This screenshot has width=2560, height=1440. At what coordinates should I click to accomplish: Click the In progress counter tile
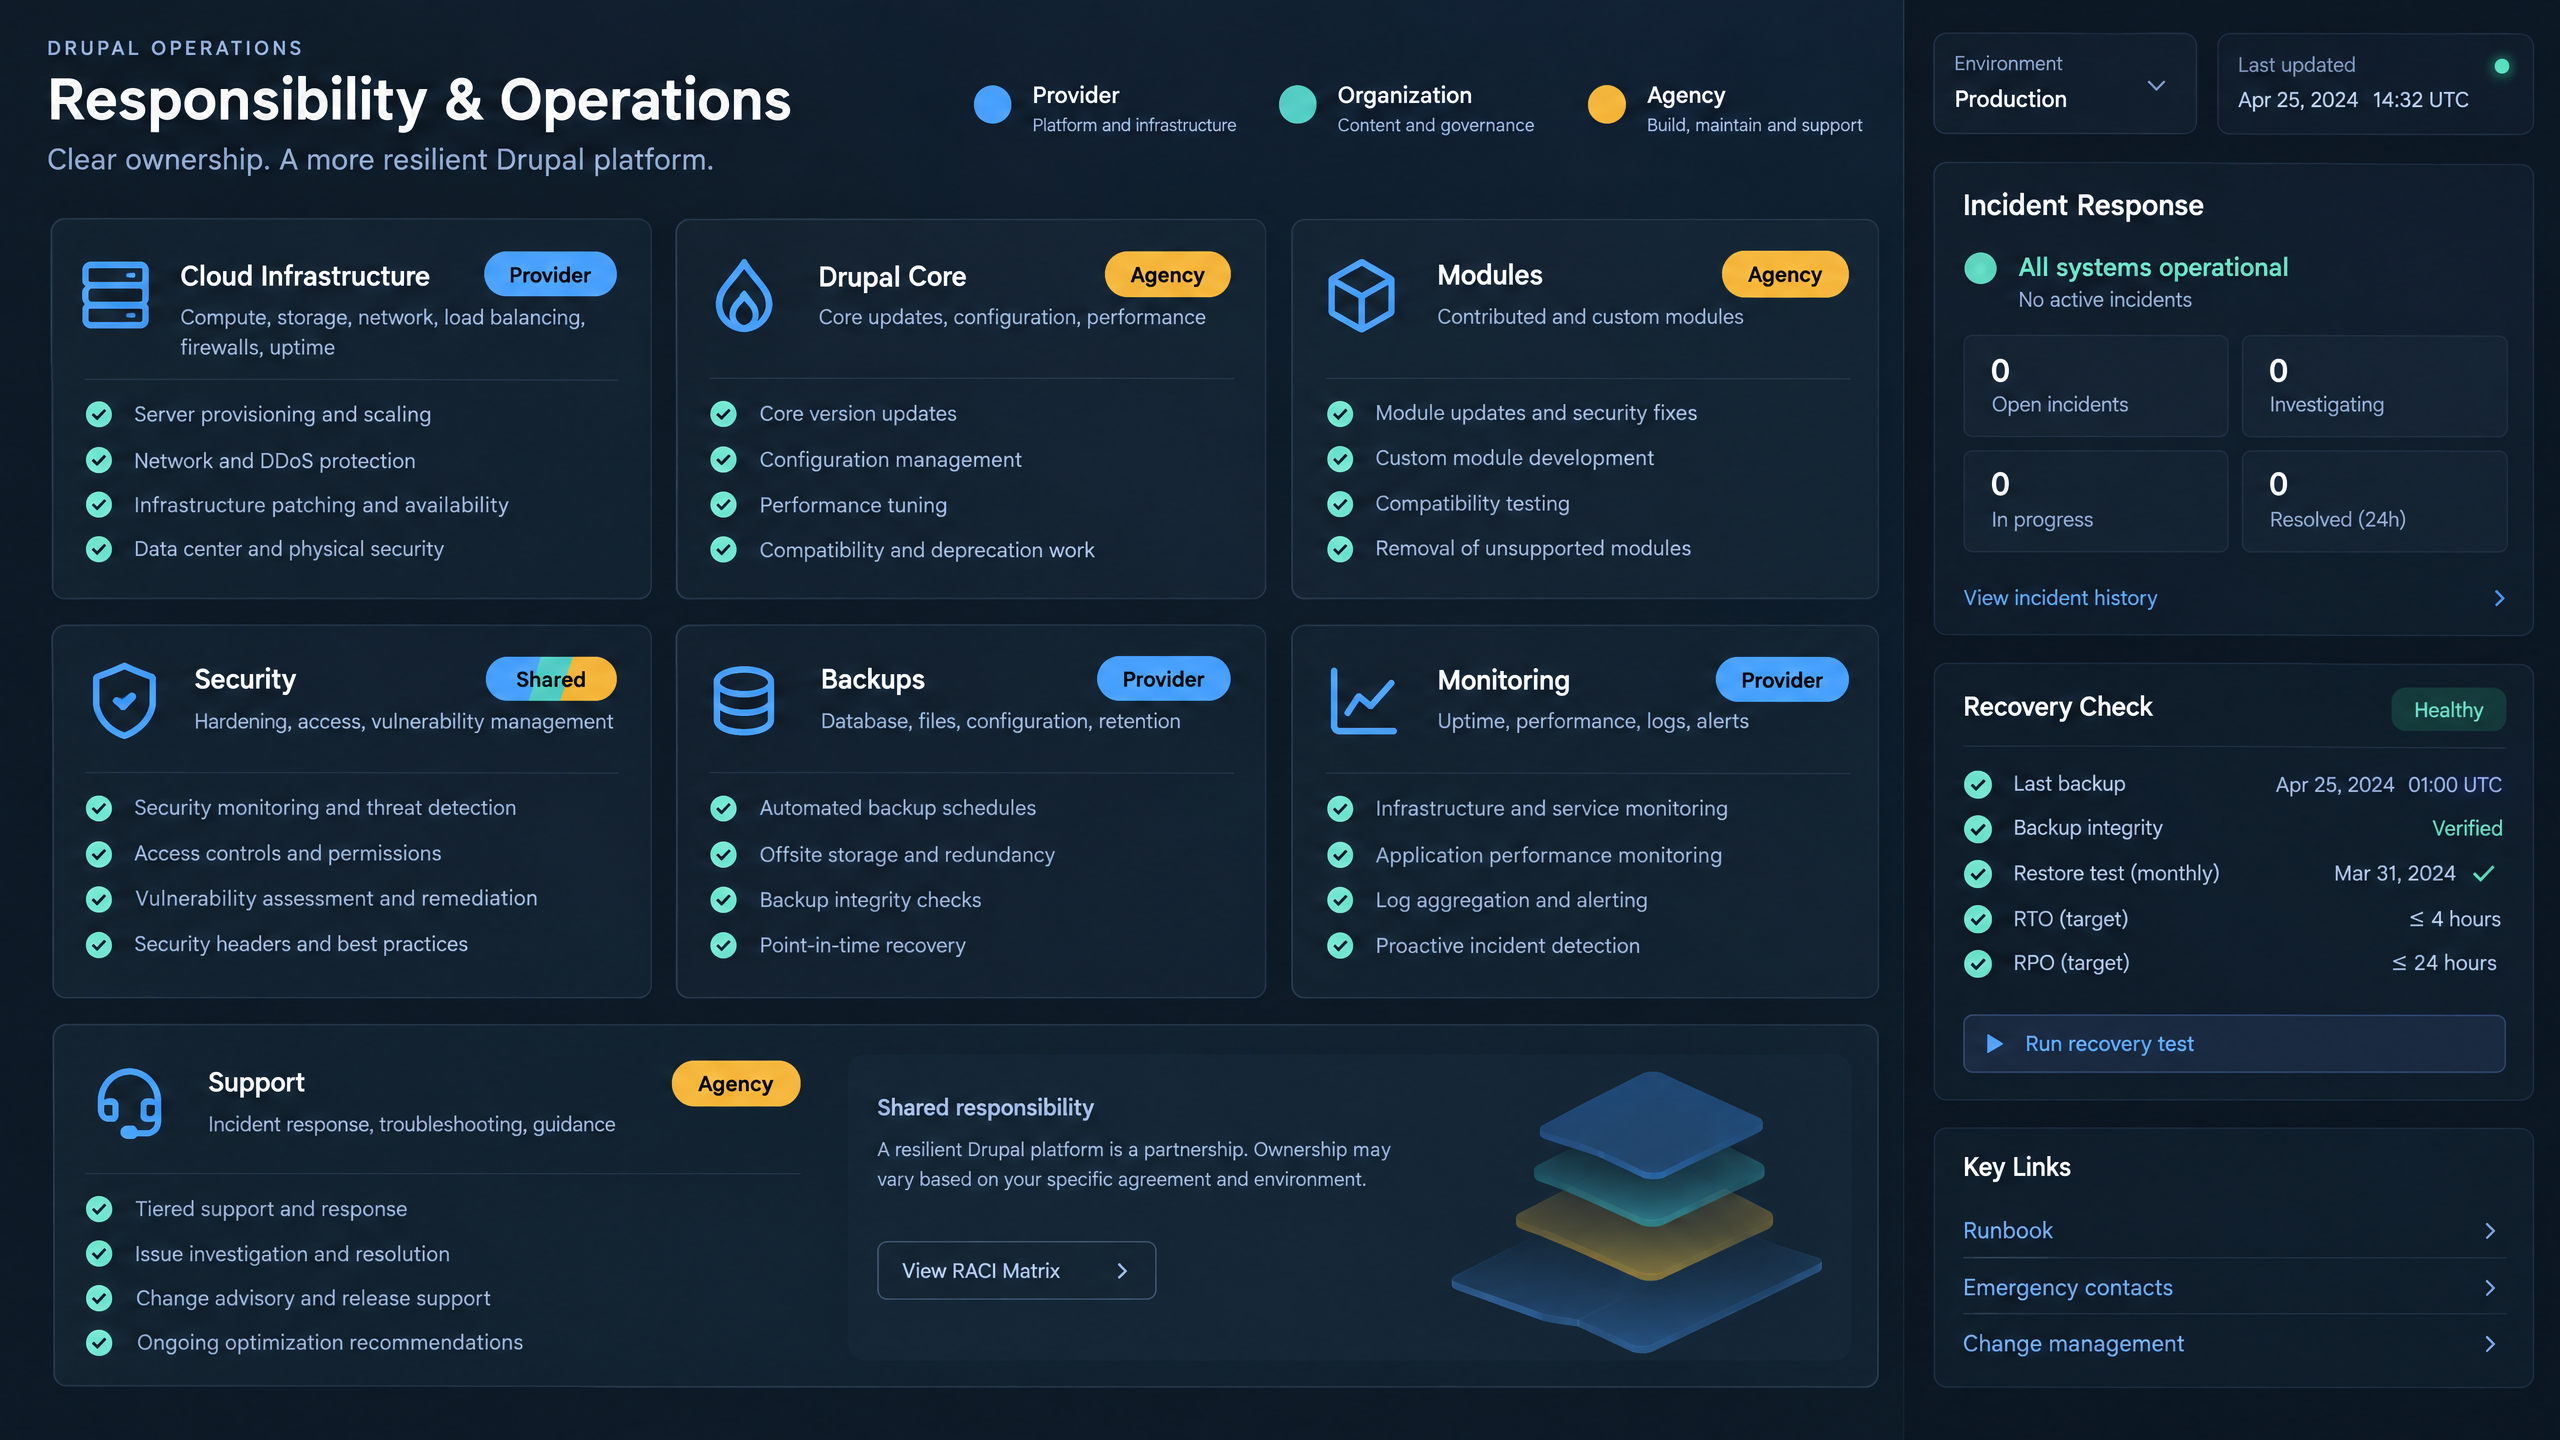[2095, 501]
